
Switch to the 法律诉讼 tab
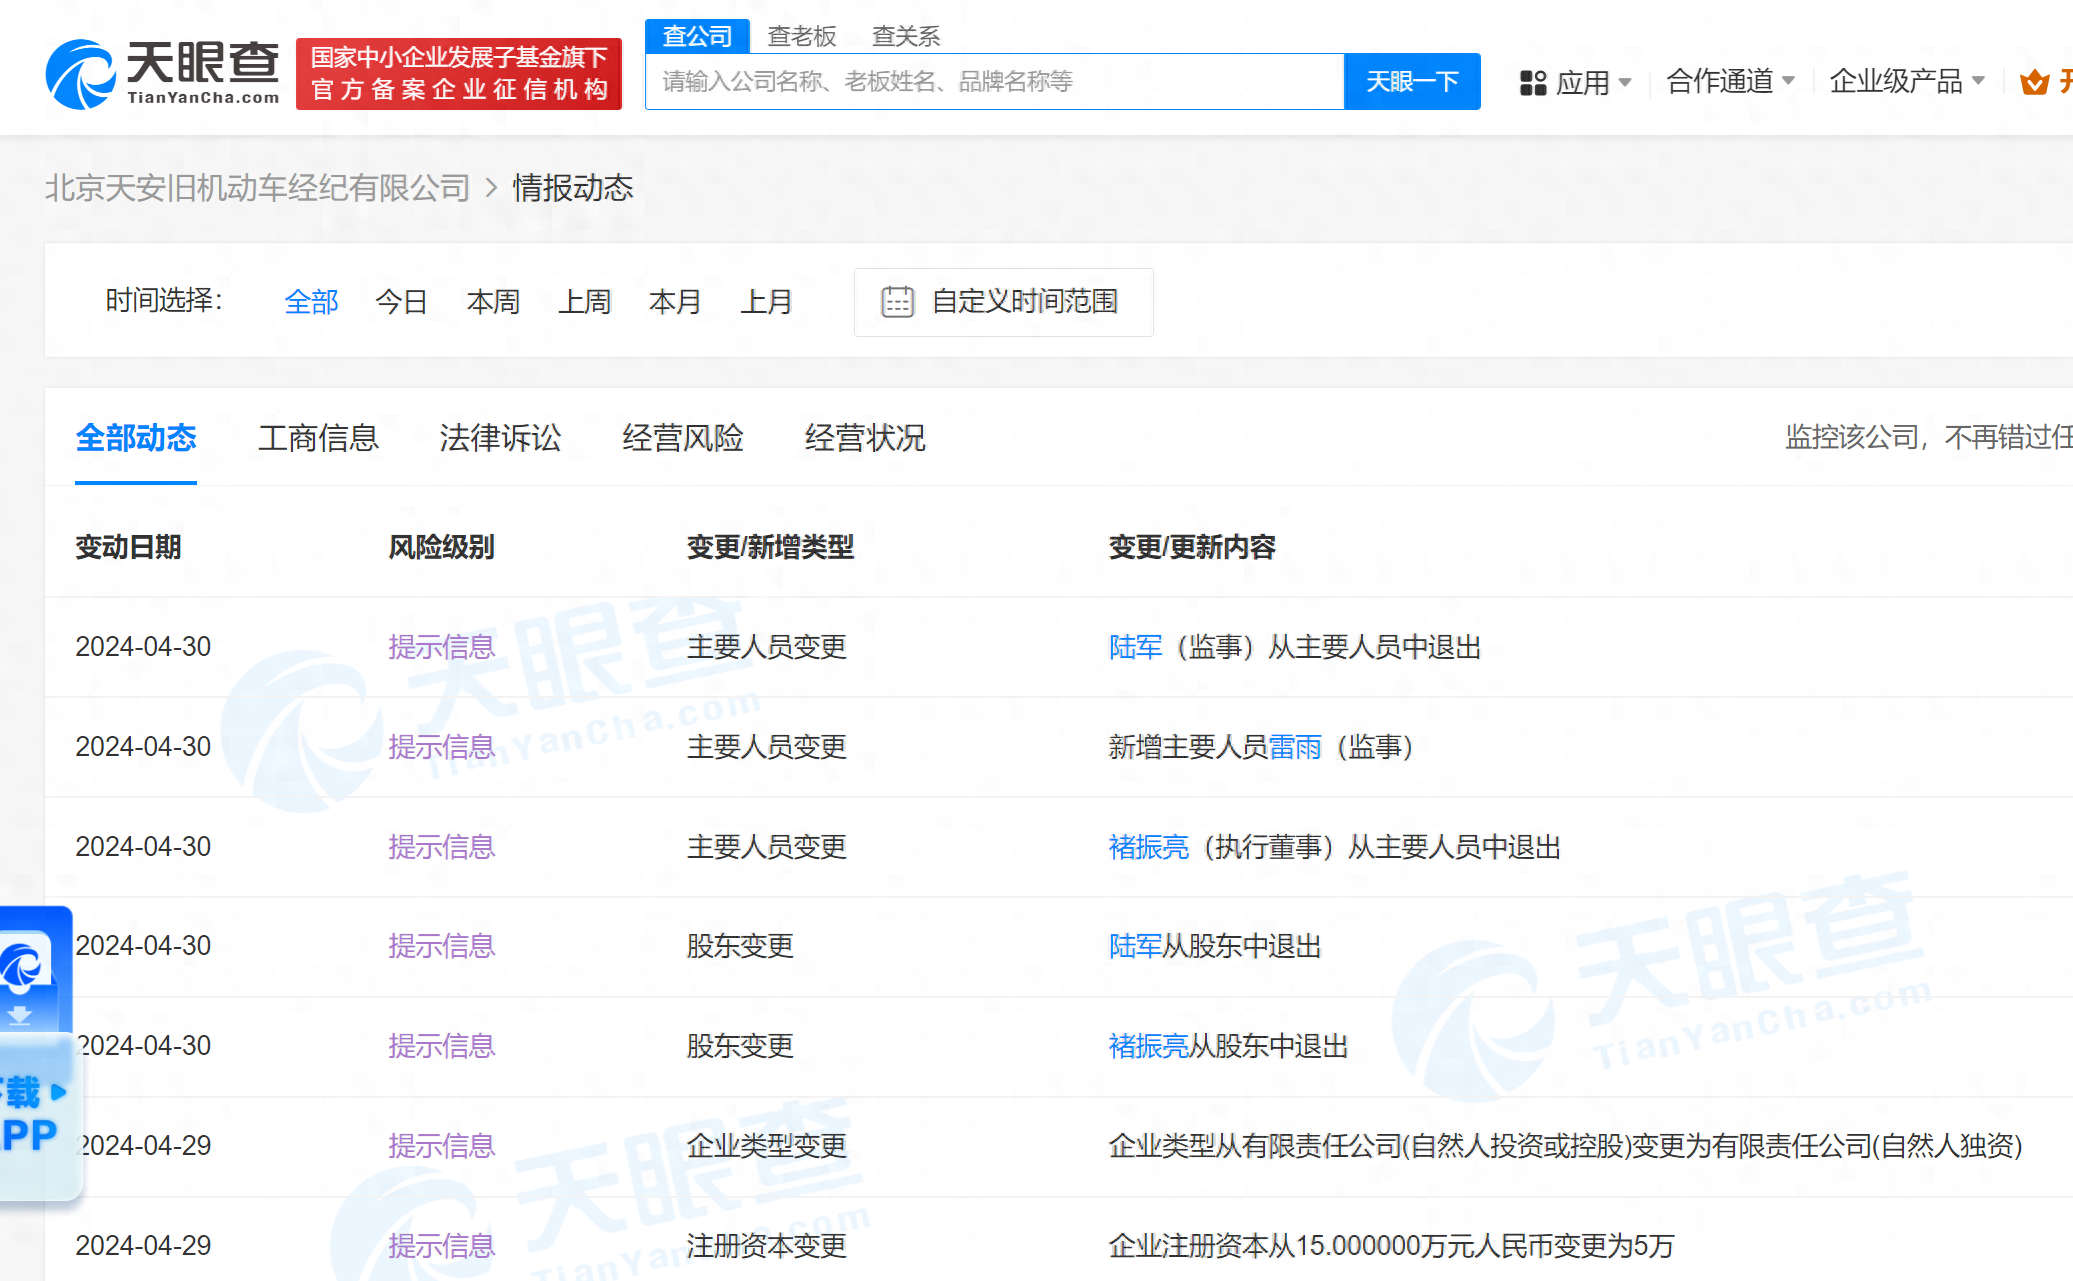(x=500, y=438)
